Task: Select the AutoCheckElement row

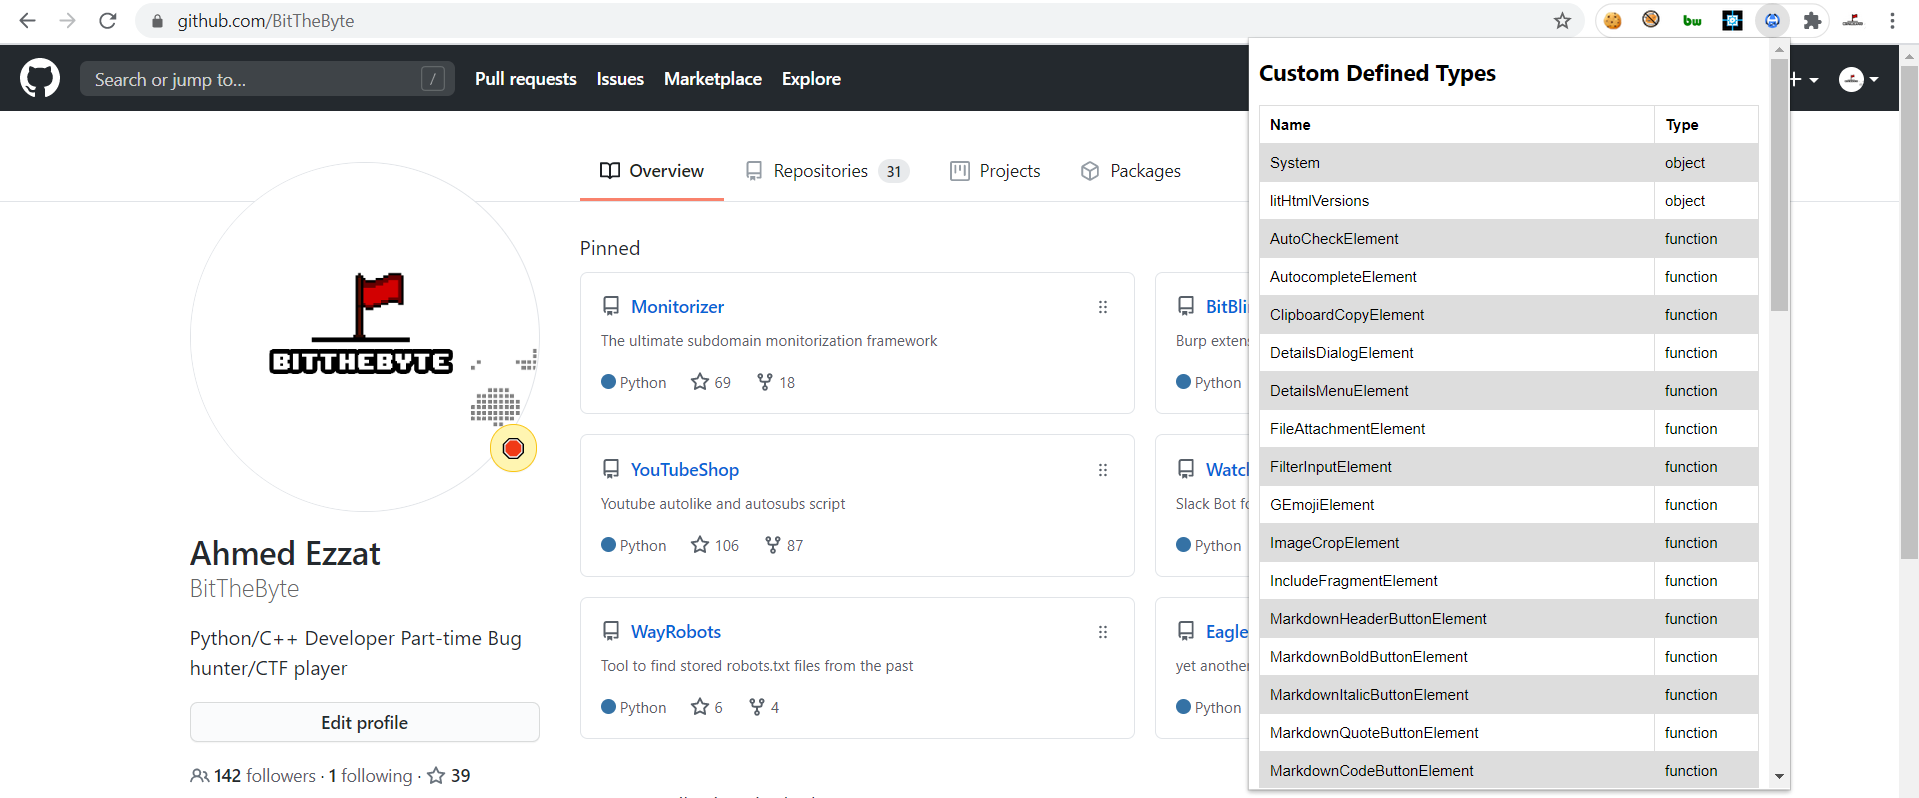Action: pos(1509,239)
